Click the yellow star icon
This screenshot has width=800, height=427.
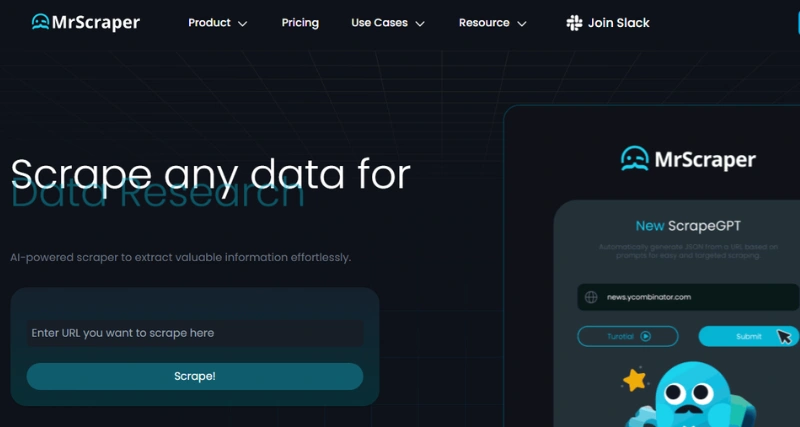click(634, 380)
